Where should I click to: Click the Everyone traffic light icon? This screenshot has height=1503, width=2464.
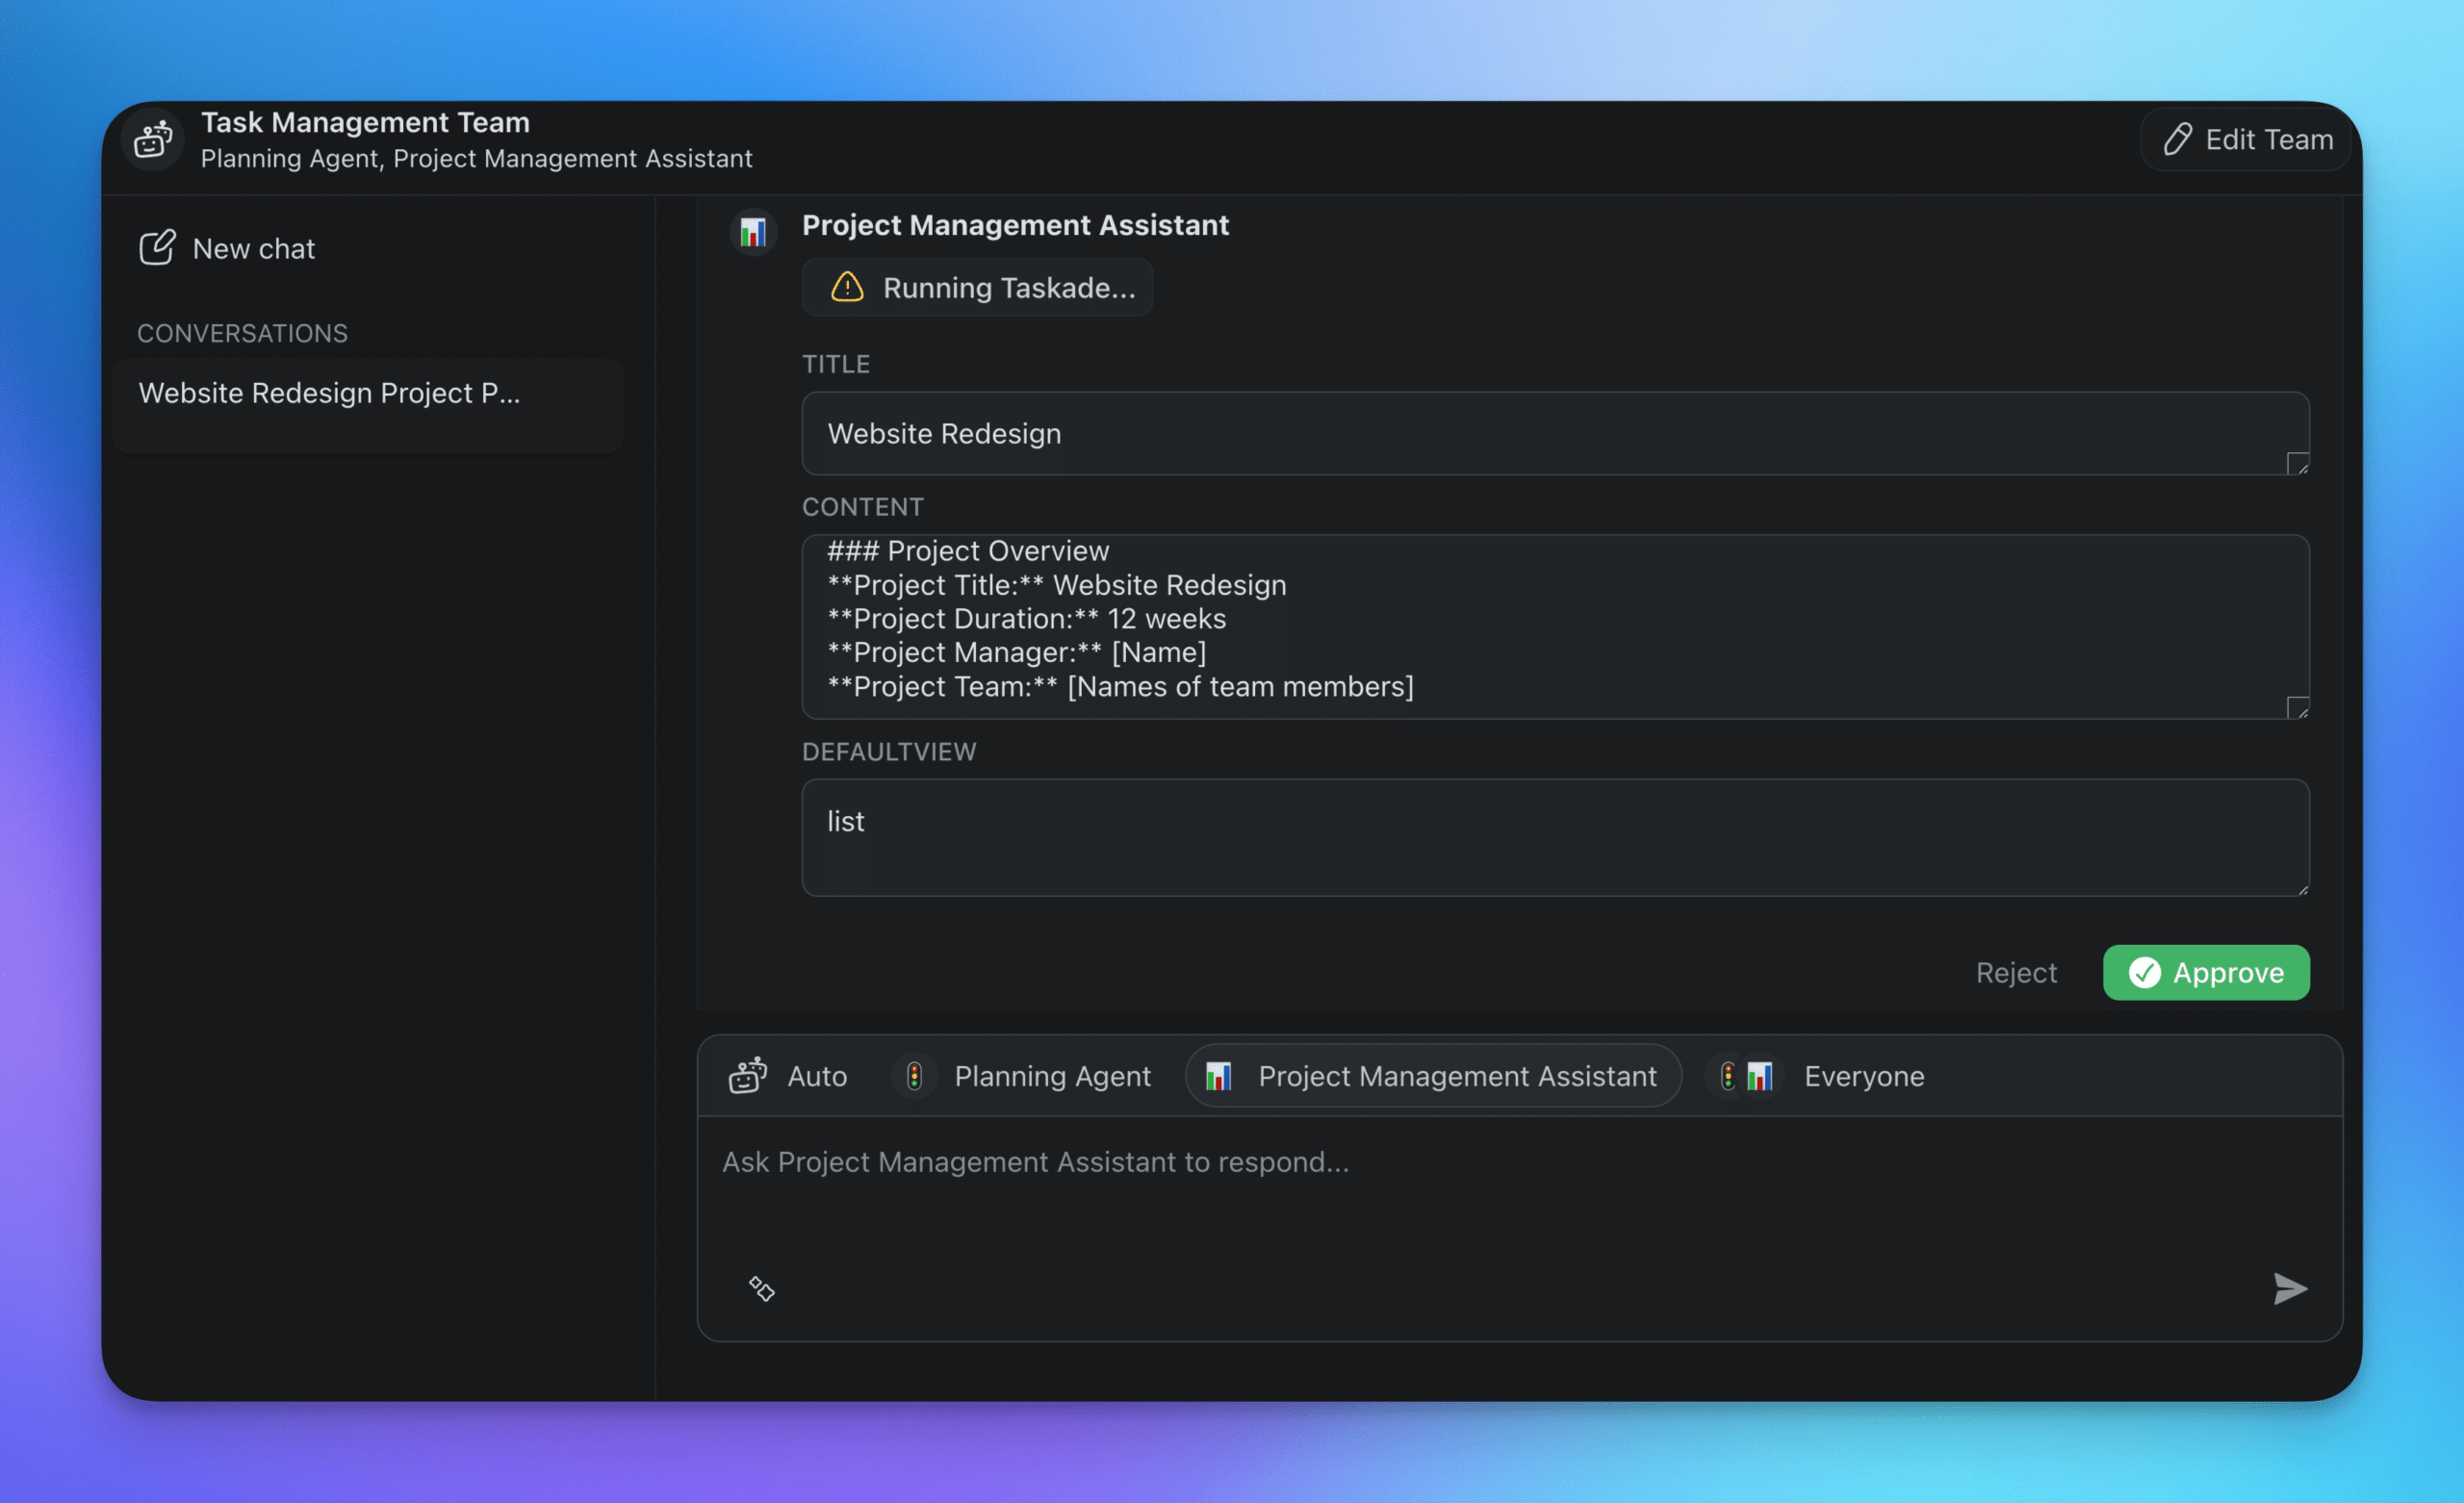point(1727,1076)
